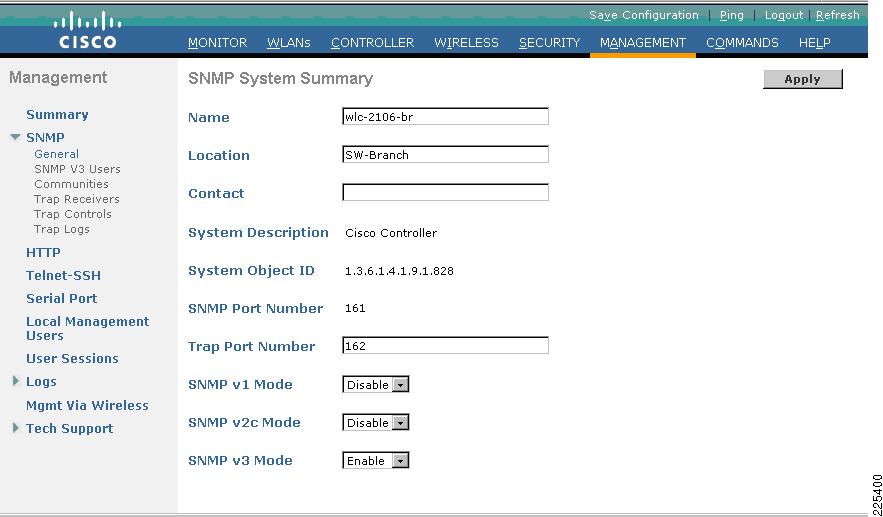Open SNMP v1 Mode dropdown

tap(376, 385)
